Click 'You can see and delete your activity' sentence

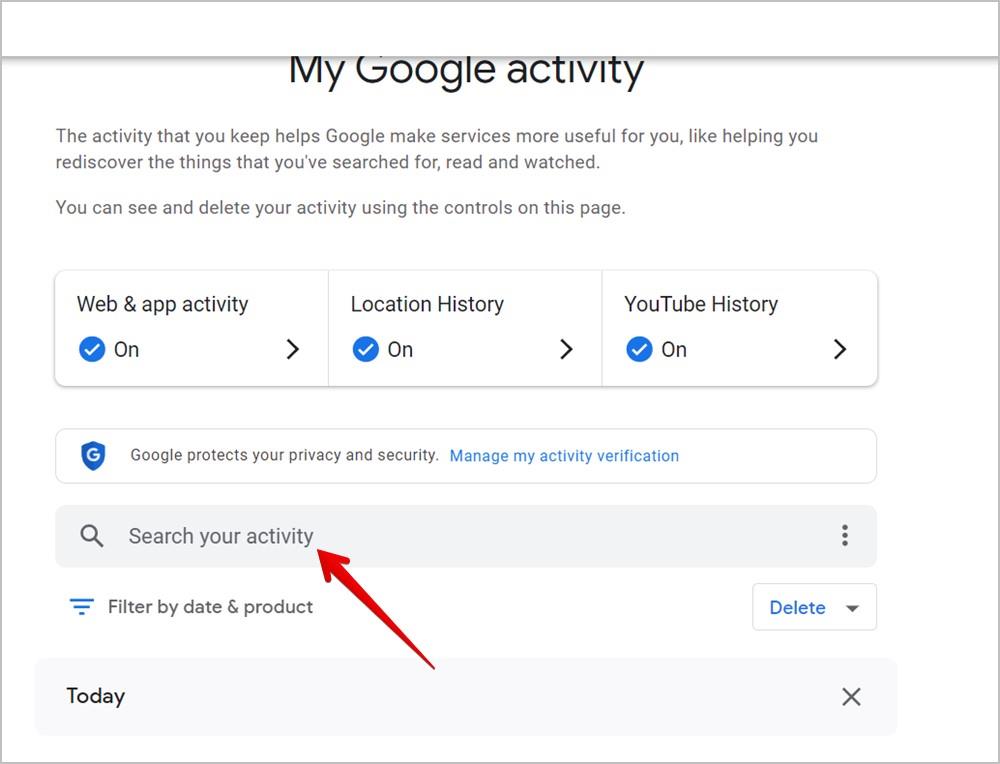(341, 208)
